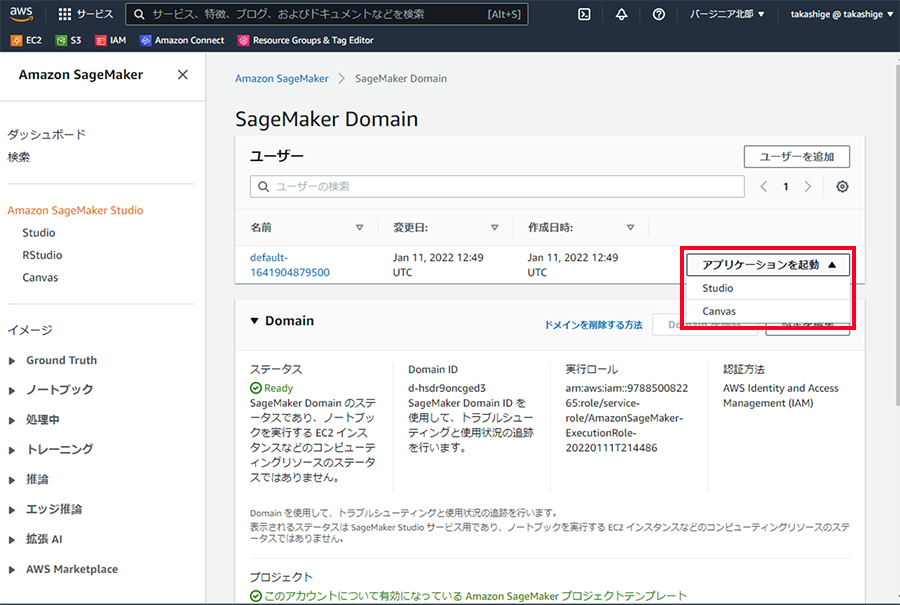Collapse the Domain section
The height and width of the screenshot is (605, 900).
tap(254, 321)
